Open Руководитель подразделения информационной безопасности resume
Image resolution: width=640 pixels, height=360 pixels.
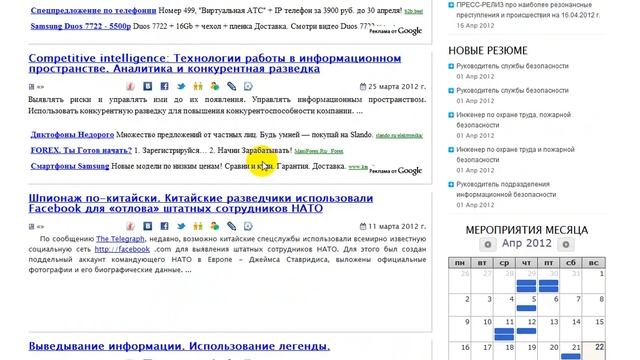pyautogui.click(x=506, y=189)
